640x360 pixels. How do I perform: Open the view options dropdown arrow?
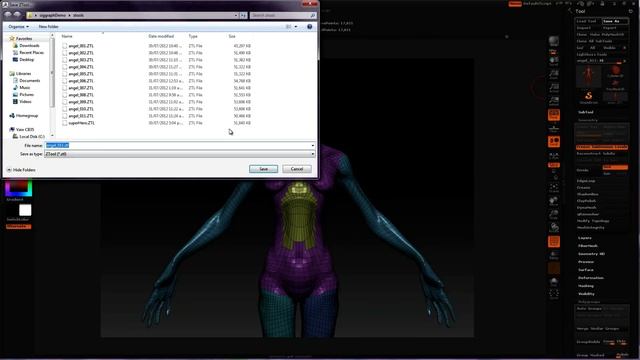click(x=296, y=27)
